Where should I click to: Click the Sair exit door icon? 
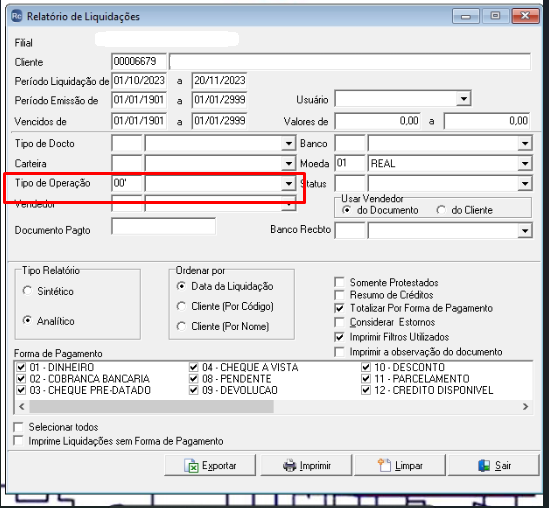pyautogui.click(x=484, y=466)
